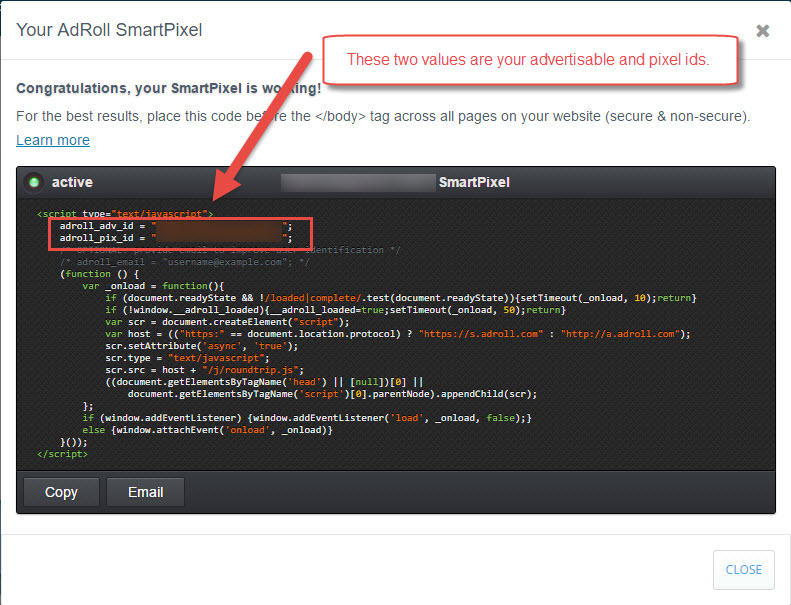Click the SmartPixel header label in the code panel
The width and height of the screenshot is (791, 605).
(x=474, y=182)
